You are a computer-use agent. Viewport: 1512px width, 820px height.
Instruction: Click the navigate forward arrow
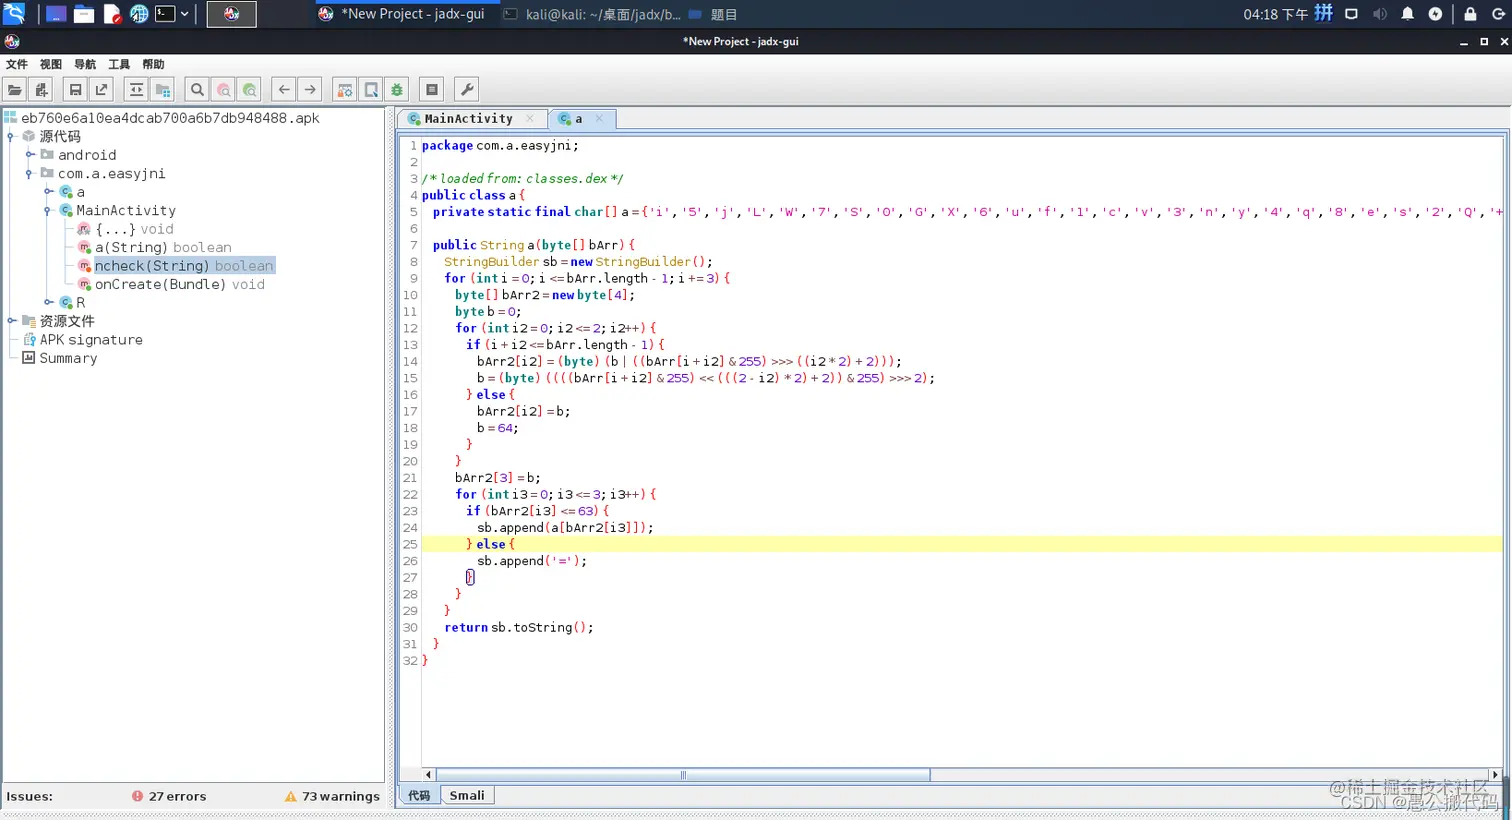click(x=310, y=90)
